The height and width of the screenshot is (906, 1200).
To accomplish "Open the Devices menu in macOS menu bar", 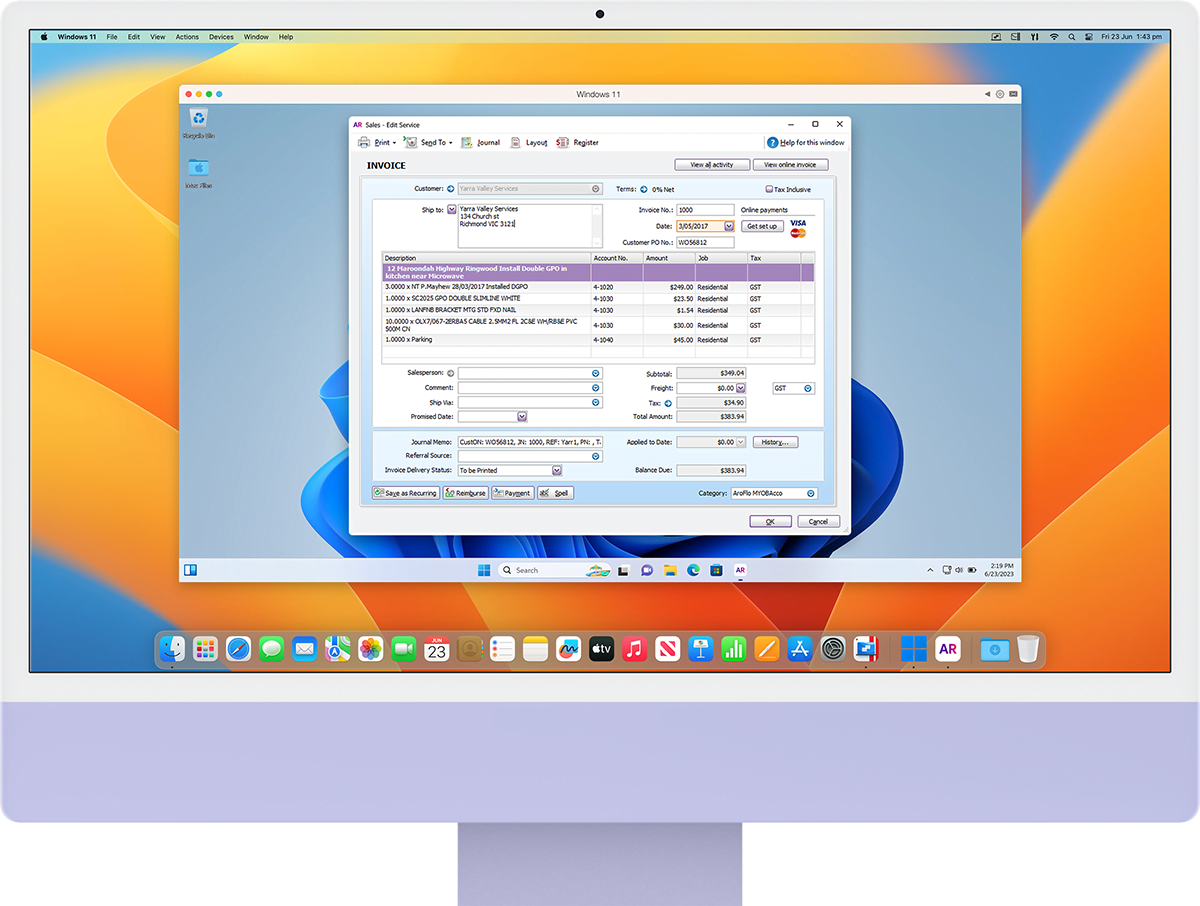I will point(221,37).
